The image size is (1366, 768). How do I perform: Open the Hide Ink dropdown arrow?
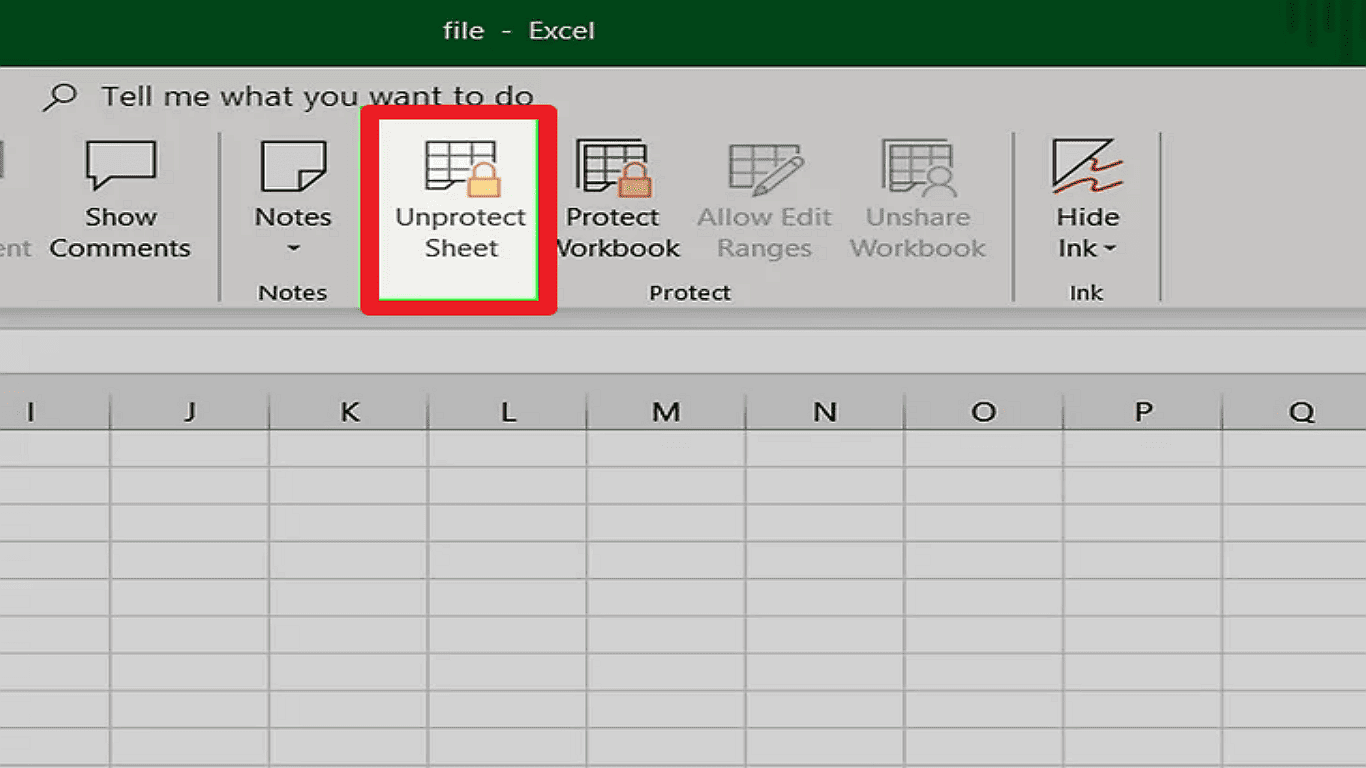(1111, 248)
